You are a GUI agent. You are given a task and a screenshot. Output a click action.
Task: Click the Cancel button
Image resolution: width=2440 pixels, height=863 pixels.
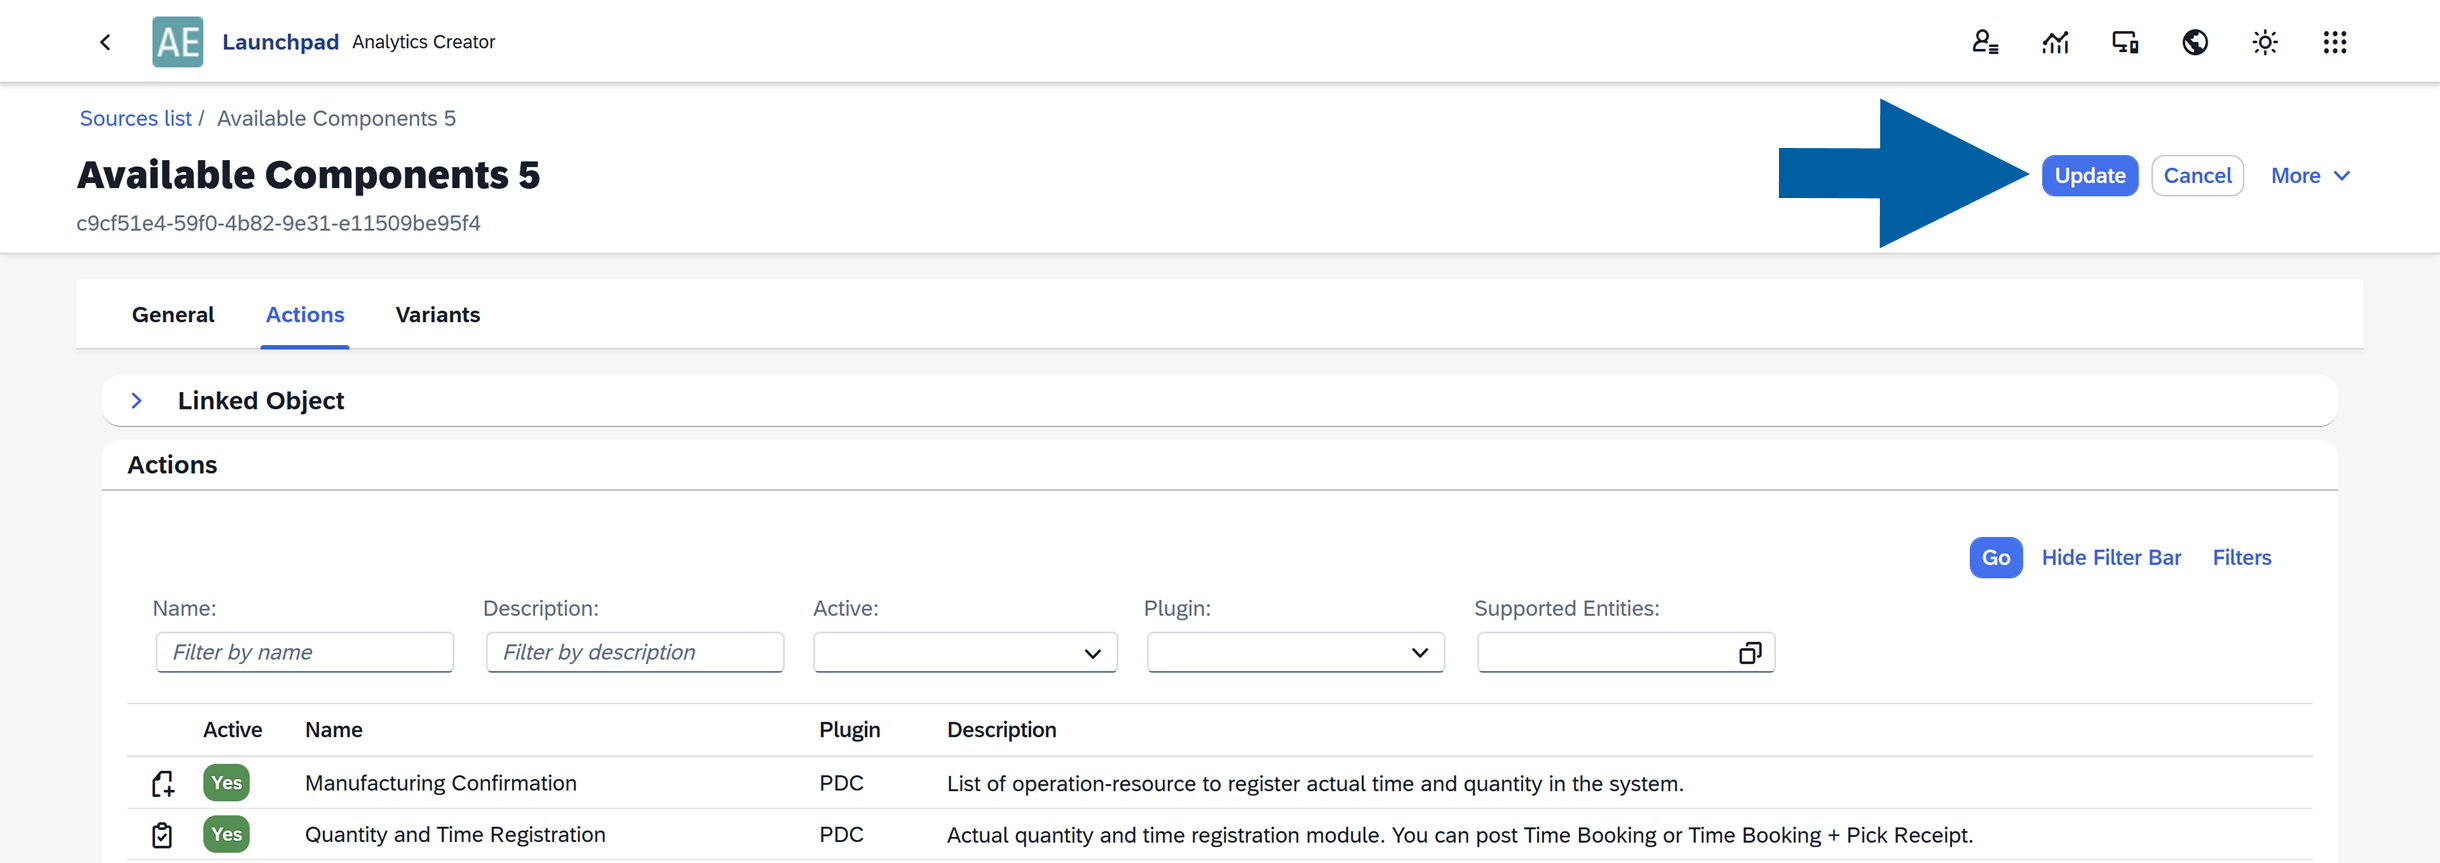2197,176
